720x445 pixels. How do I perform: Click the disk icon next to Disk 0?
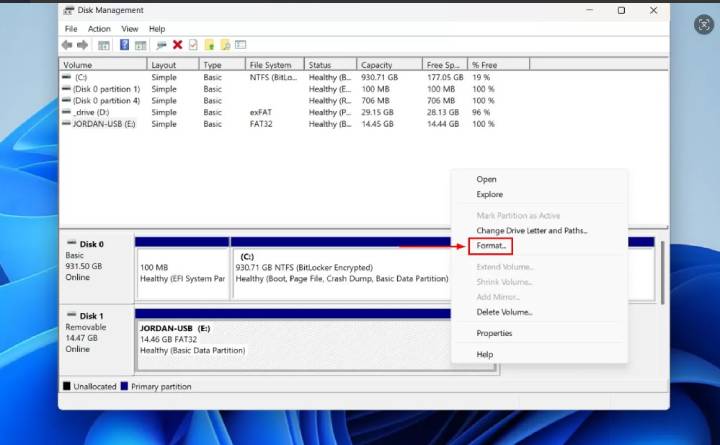(72, 243)
